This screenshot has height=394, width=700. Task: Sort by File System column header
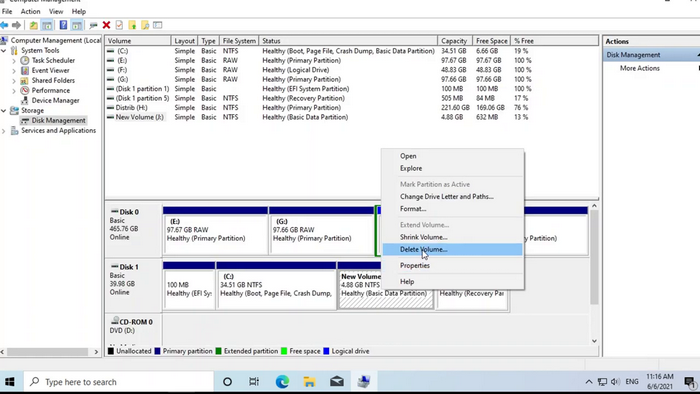239,41
